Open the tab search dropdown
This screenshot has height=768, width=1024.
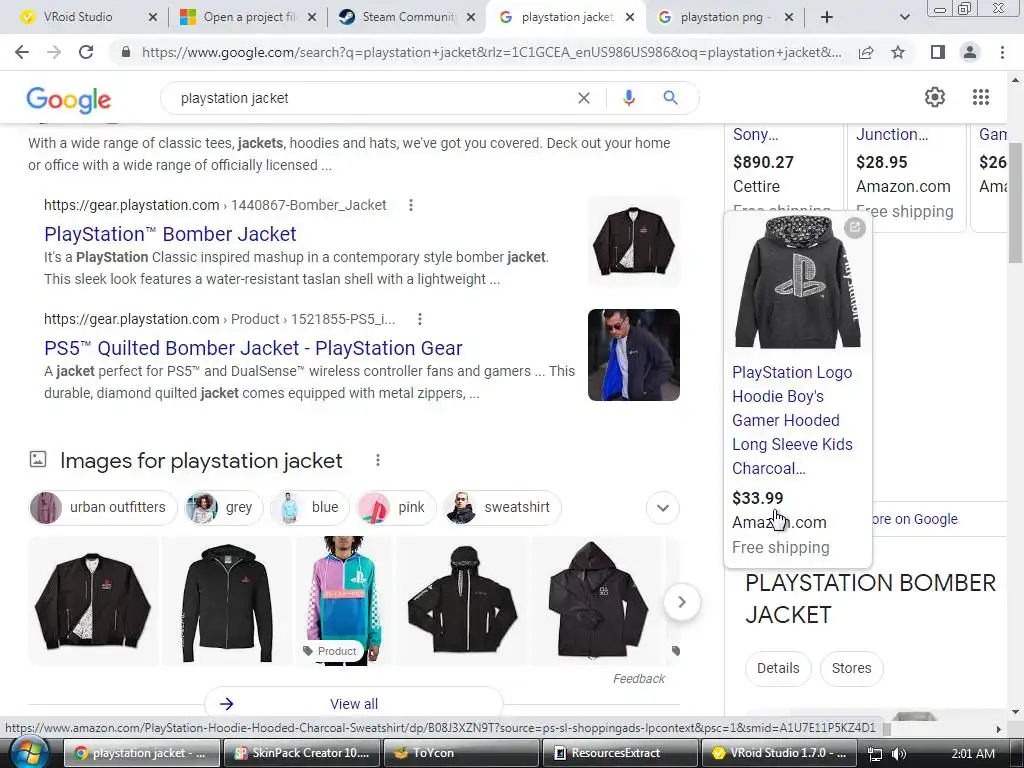pyautogui.click(x=904, y=17)
